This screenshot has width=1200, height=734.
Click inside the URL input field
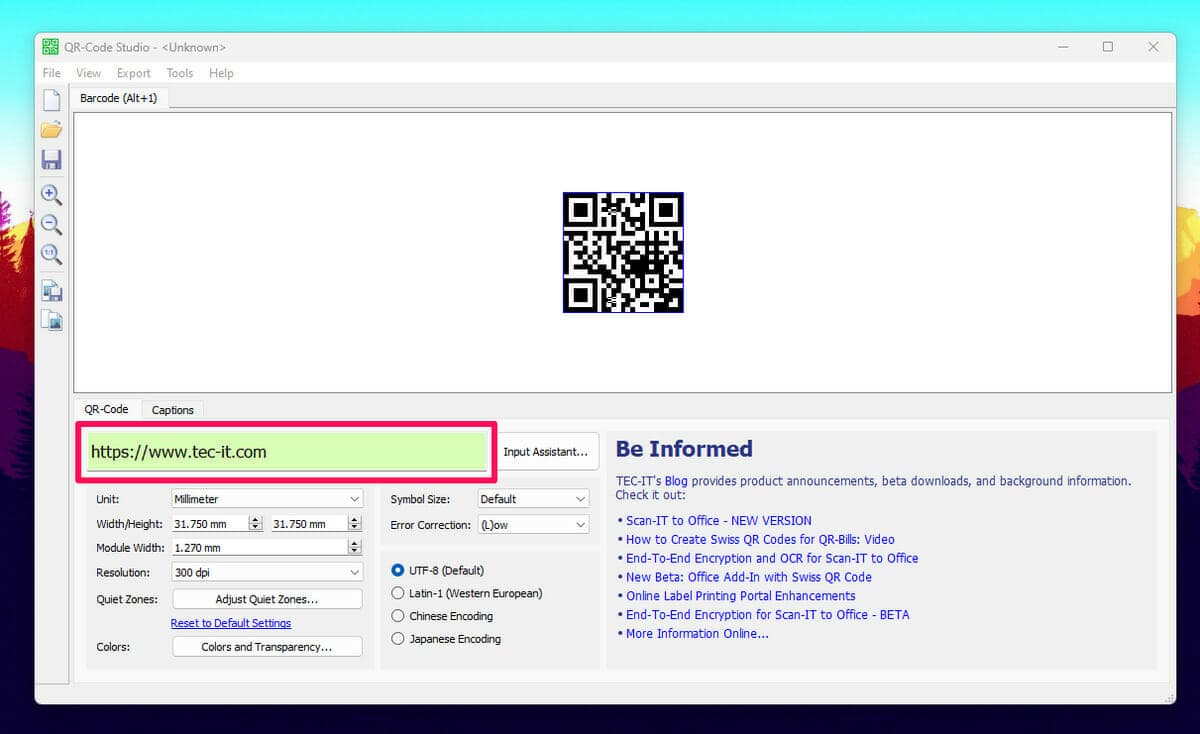coord(285,451)
